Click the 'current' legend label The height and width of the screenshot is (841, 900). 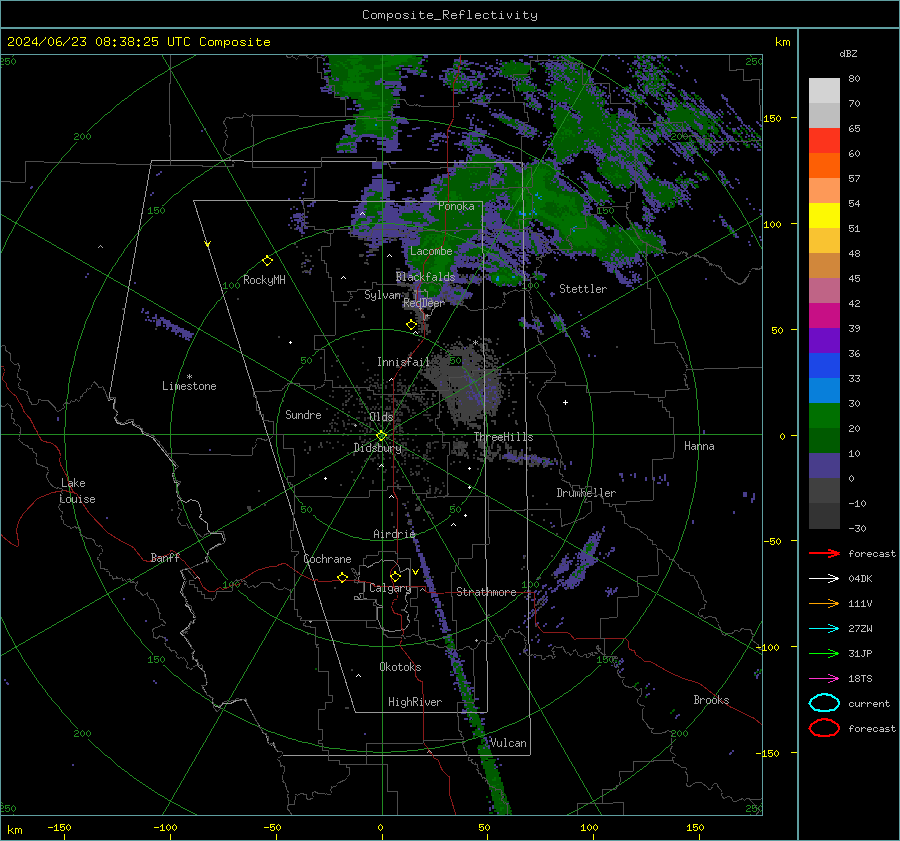click(869, 703)
